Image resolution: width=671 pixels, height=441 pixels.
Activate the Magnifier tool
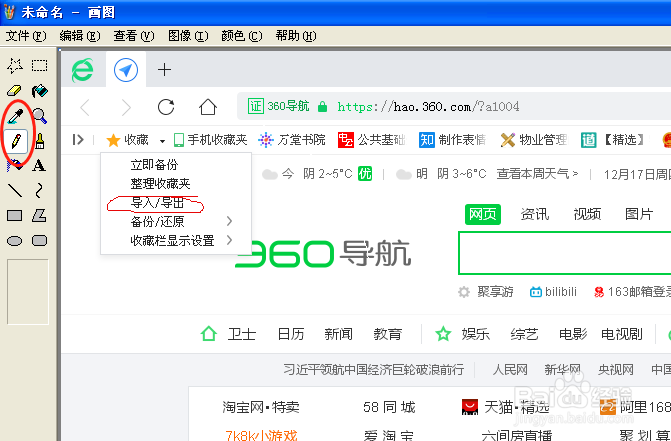point(39,116)
